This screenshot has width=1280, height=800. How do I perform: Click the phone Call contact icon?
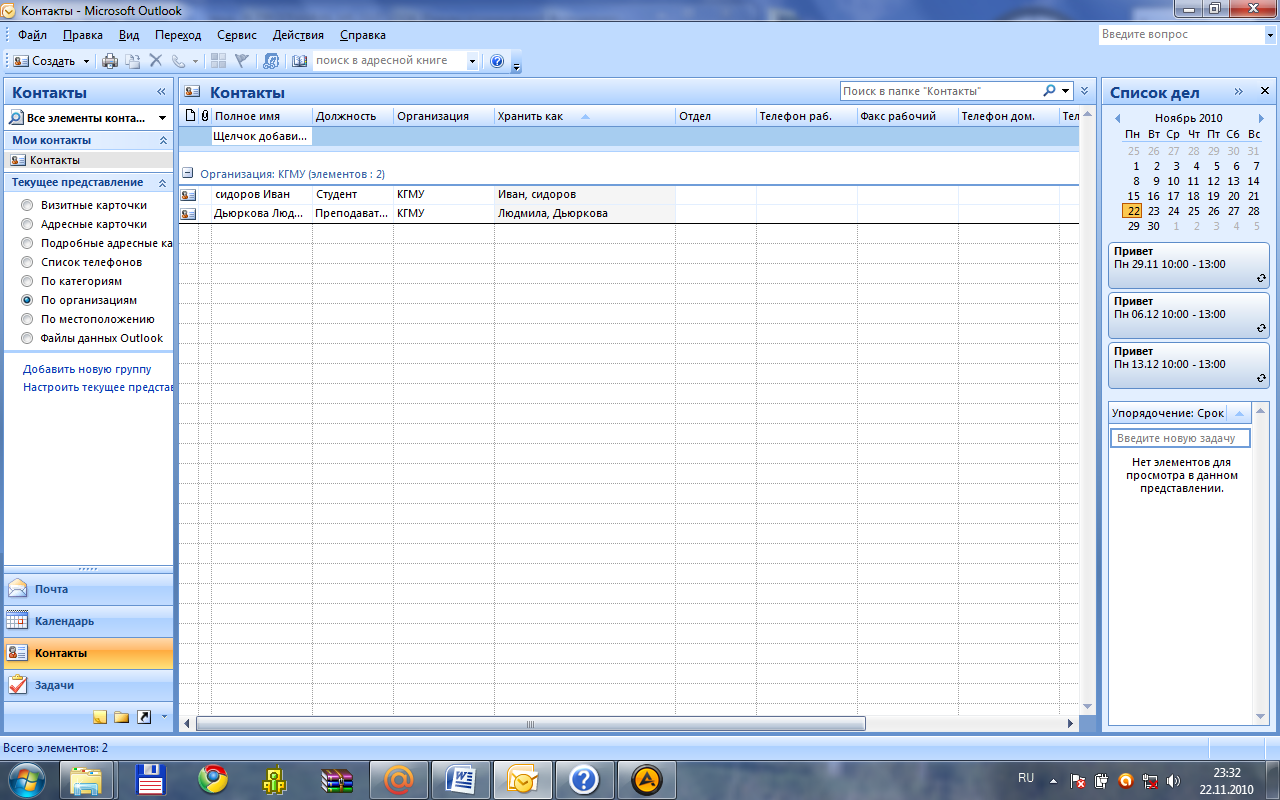(179, 61)
